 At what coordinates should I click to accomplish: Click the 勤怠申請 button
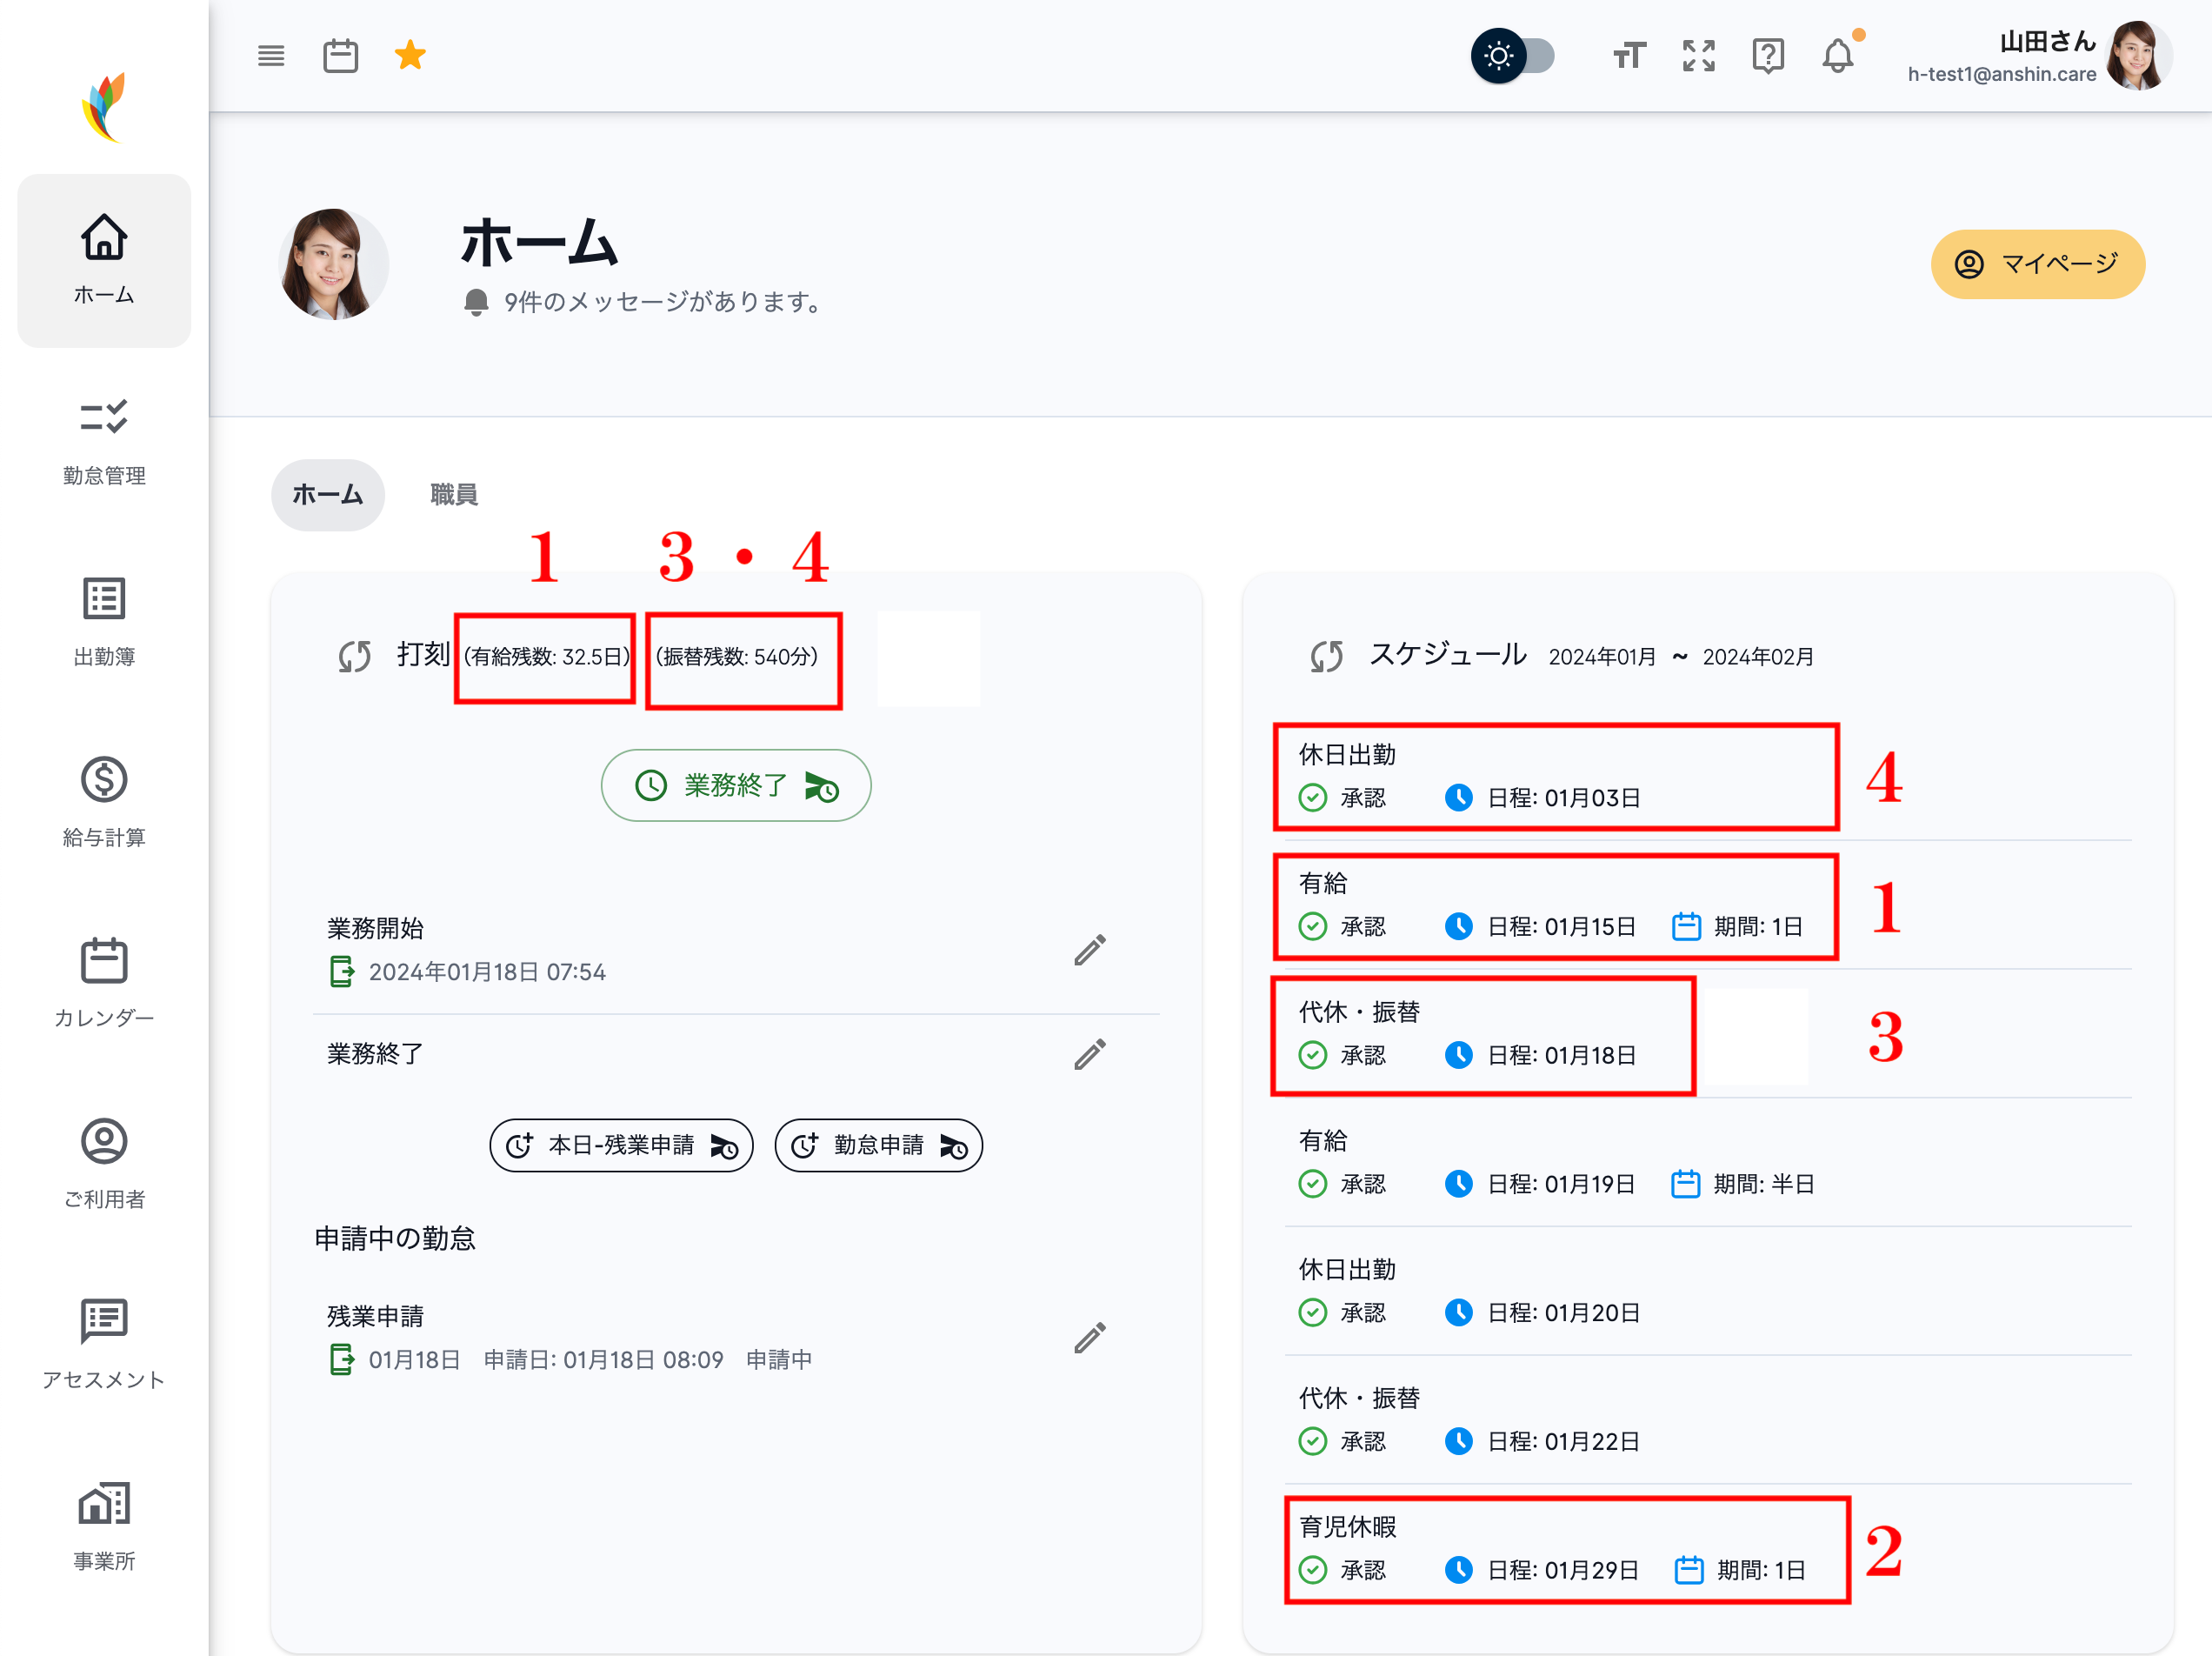pyautogui.click(x=878, y=1145)
